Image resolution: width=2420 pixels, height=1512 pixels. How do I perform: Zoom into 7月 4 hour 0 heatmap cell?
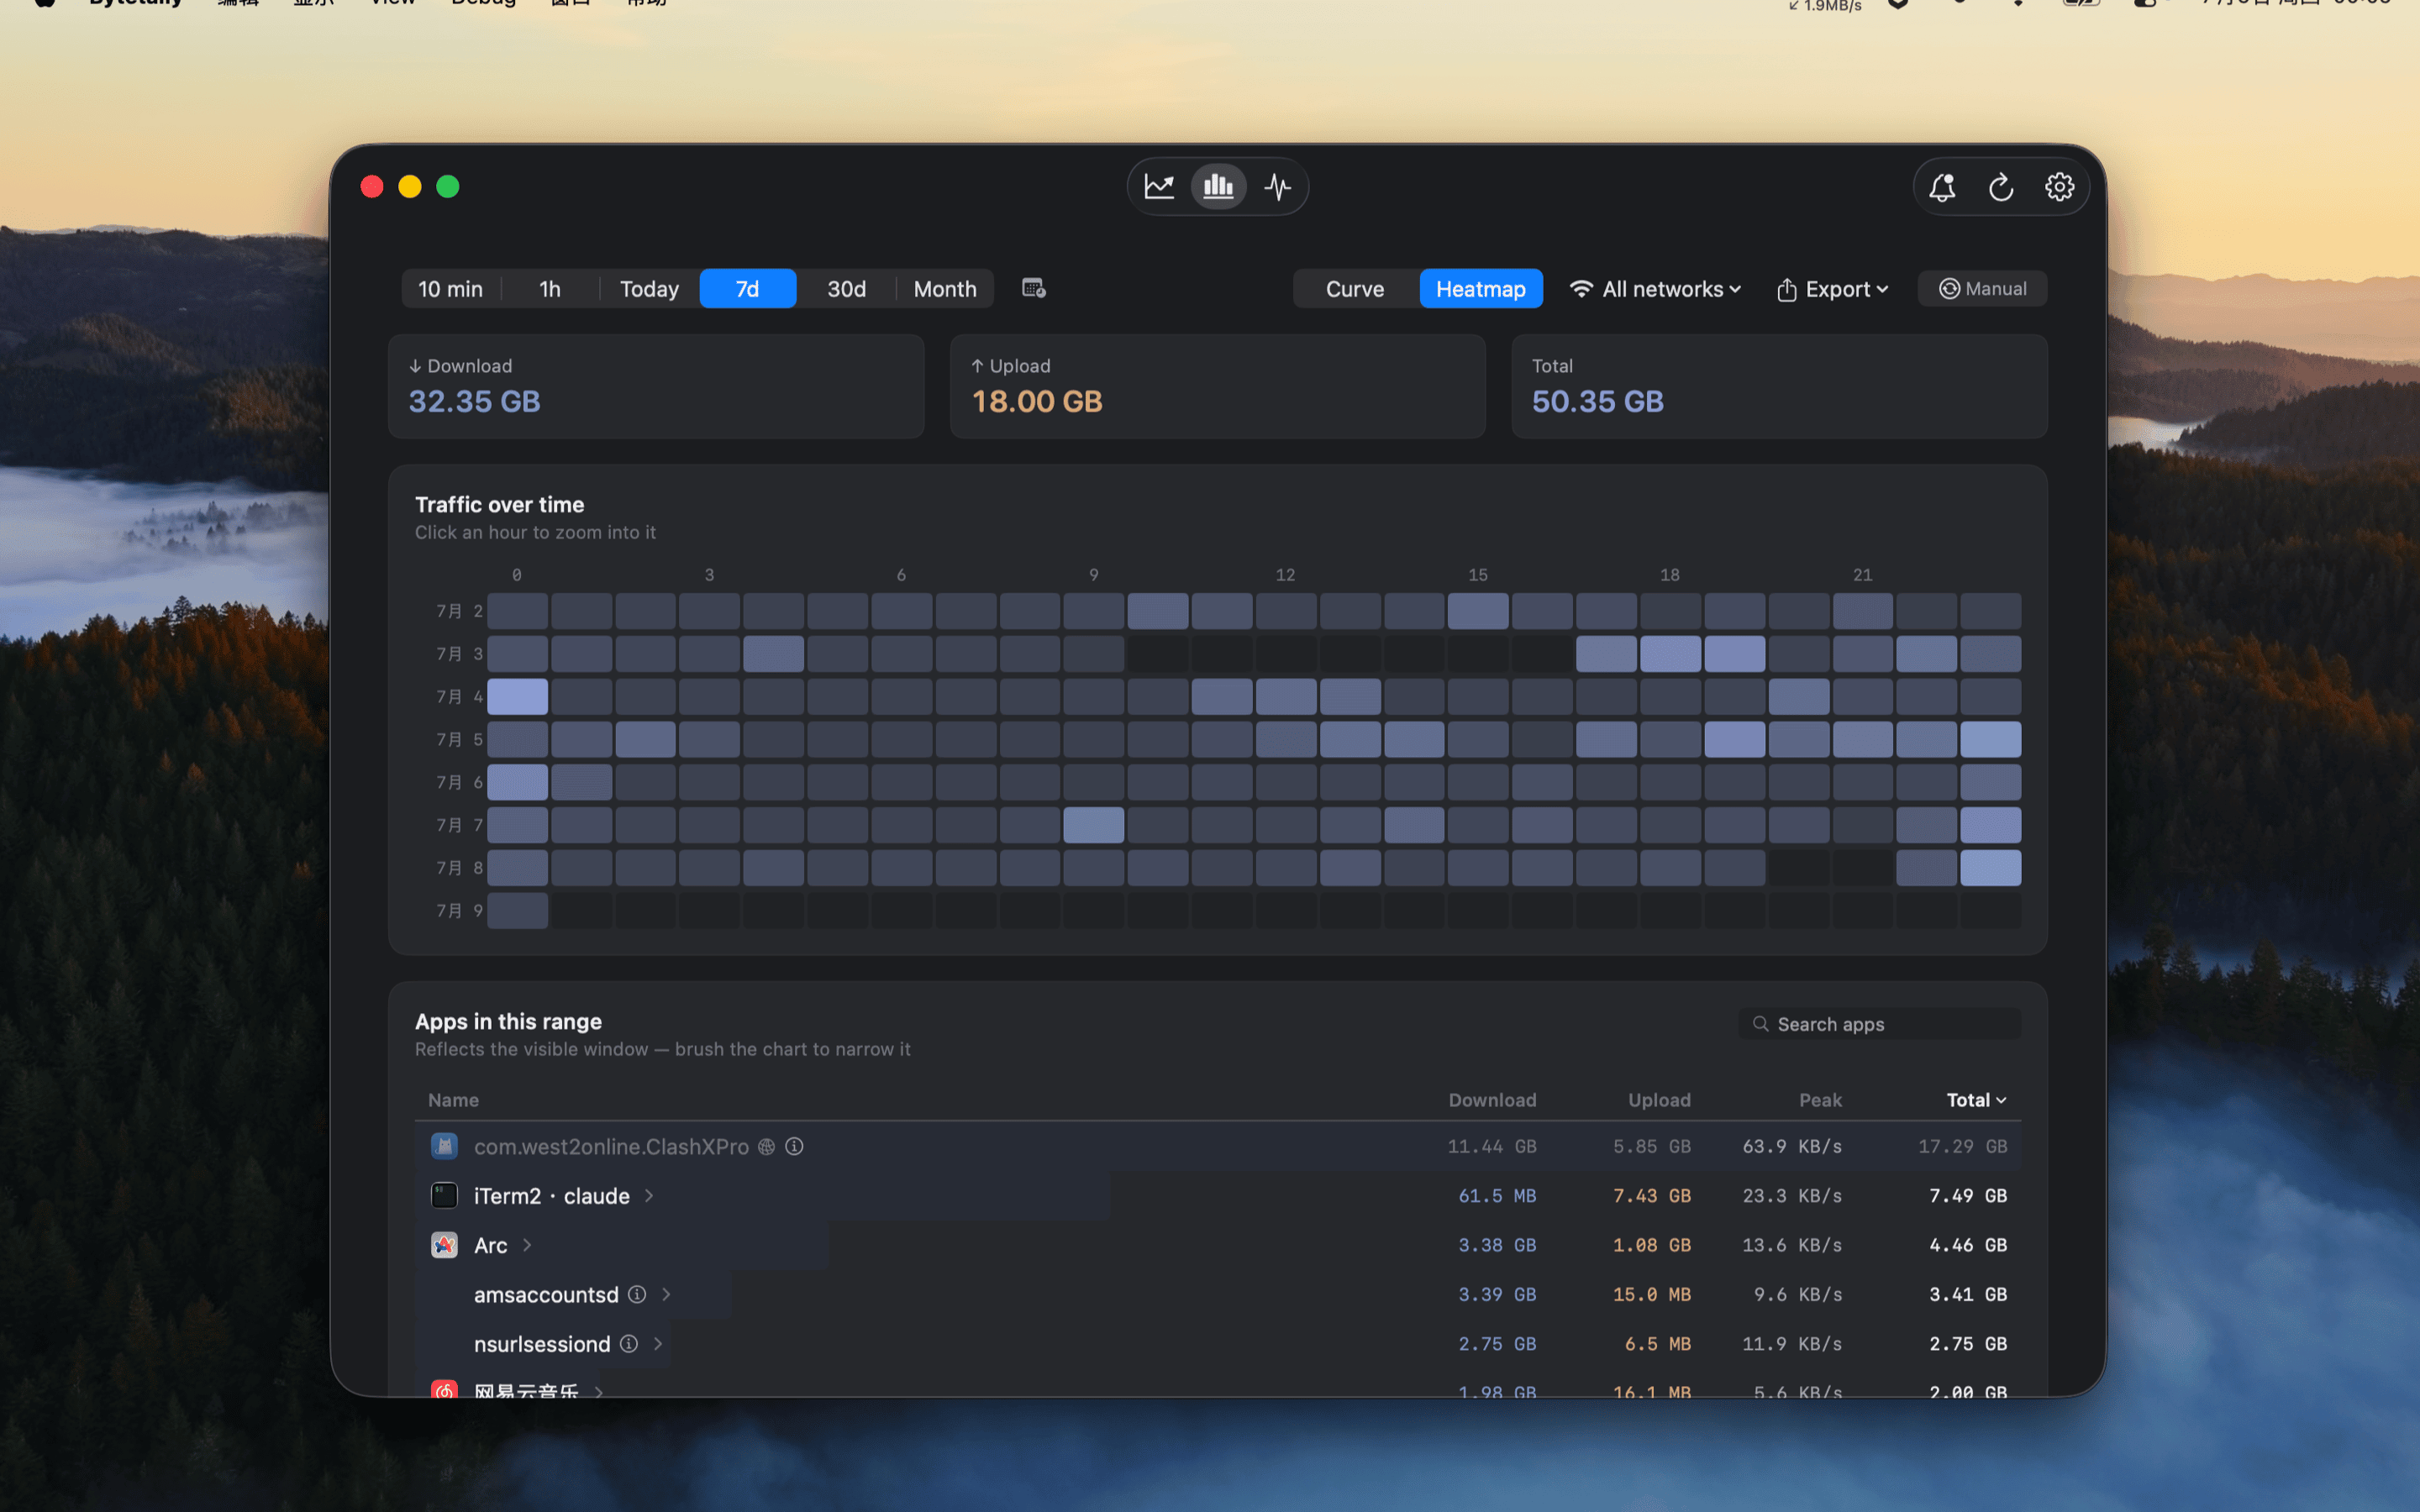coord(517,696)
